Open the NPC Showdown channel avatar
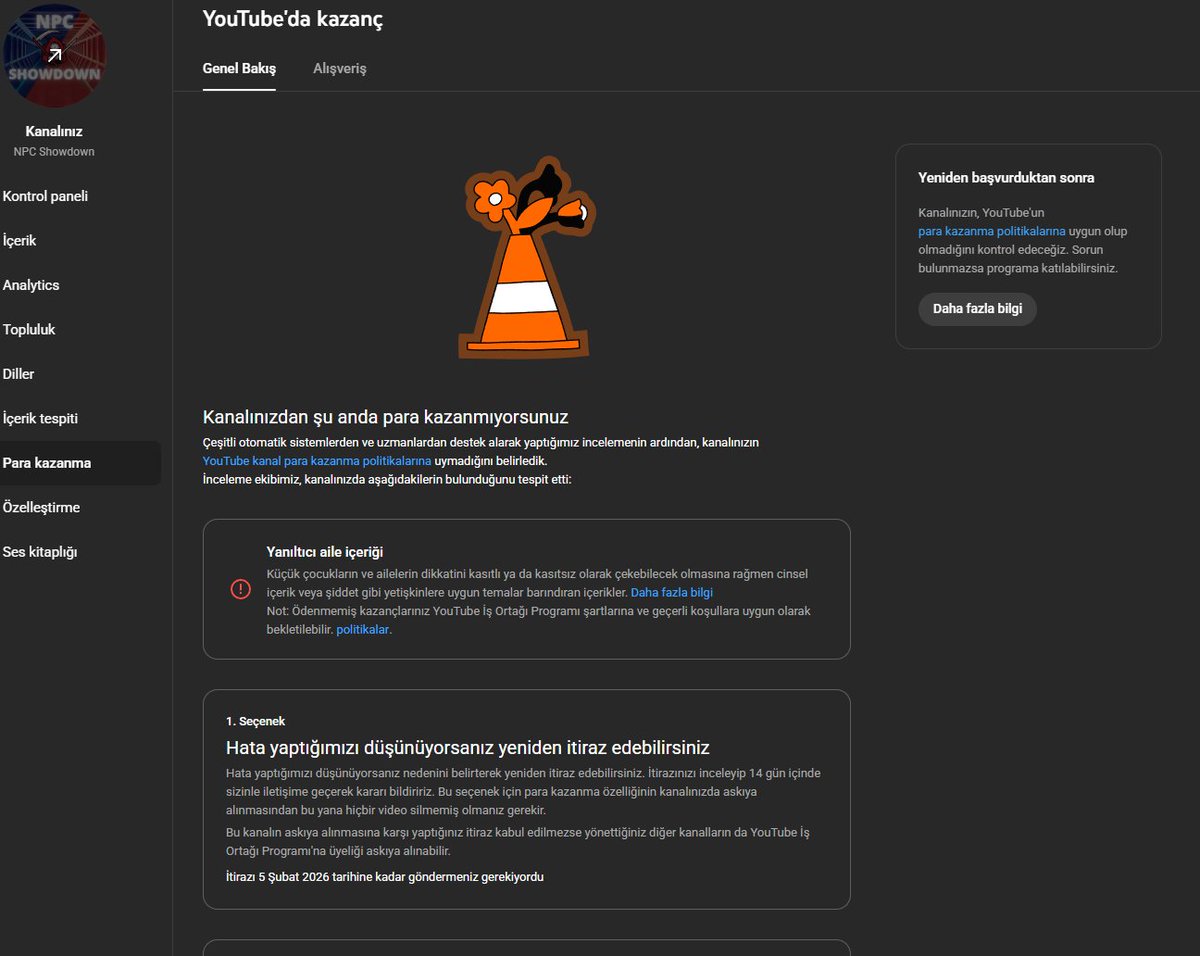The image size is (1200, 956). [x=54, y=54]
